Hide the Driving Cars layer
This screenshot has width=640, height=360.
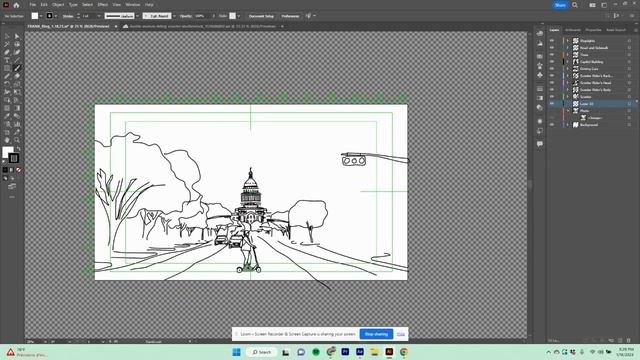[552, 69]
